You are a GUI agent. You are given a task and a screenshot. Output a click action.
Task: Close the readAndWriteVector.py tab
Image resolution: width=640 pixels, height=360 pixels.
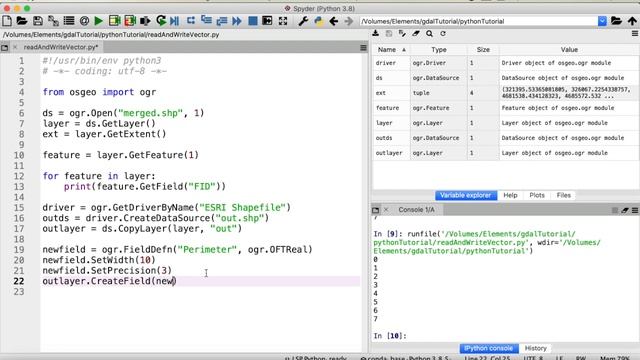click(x=15, y=47)
